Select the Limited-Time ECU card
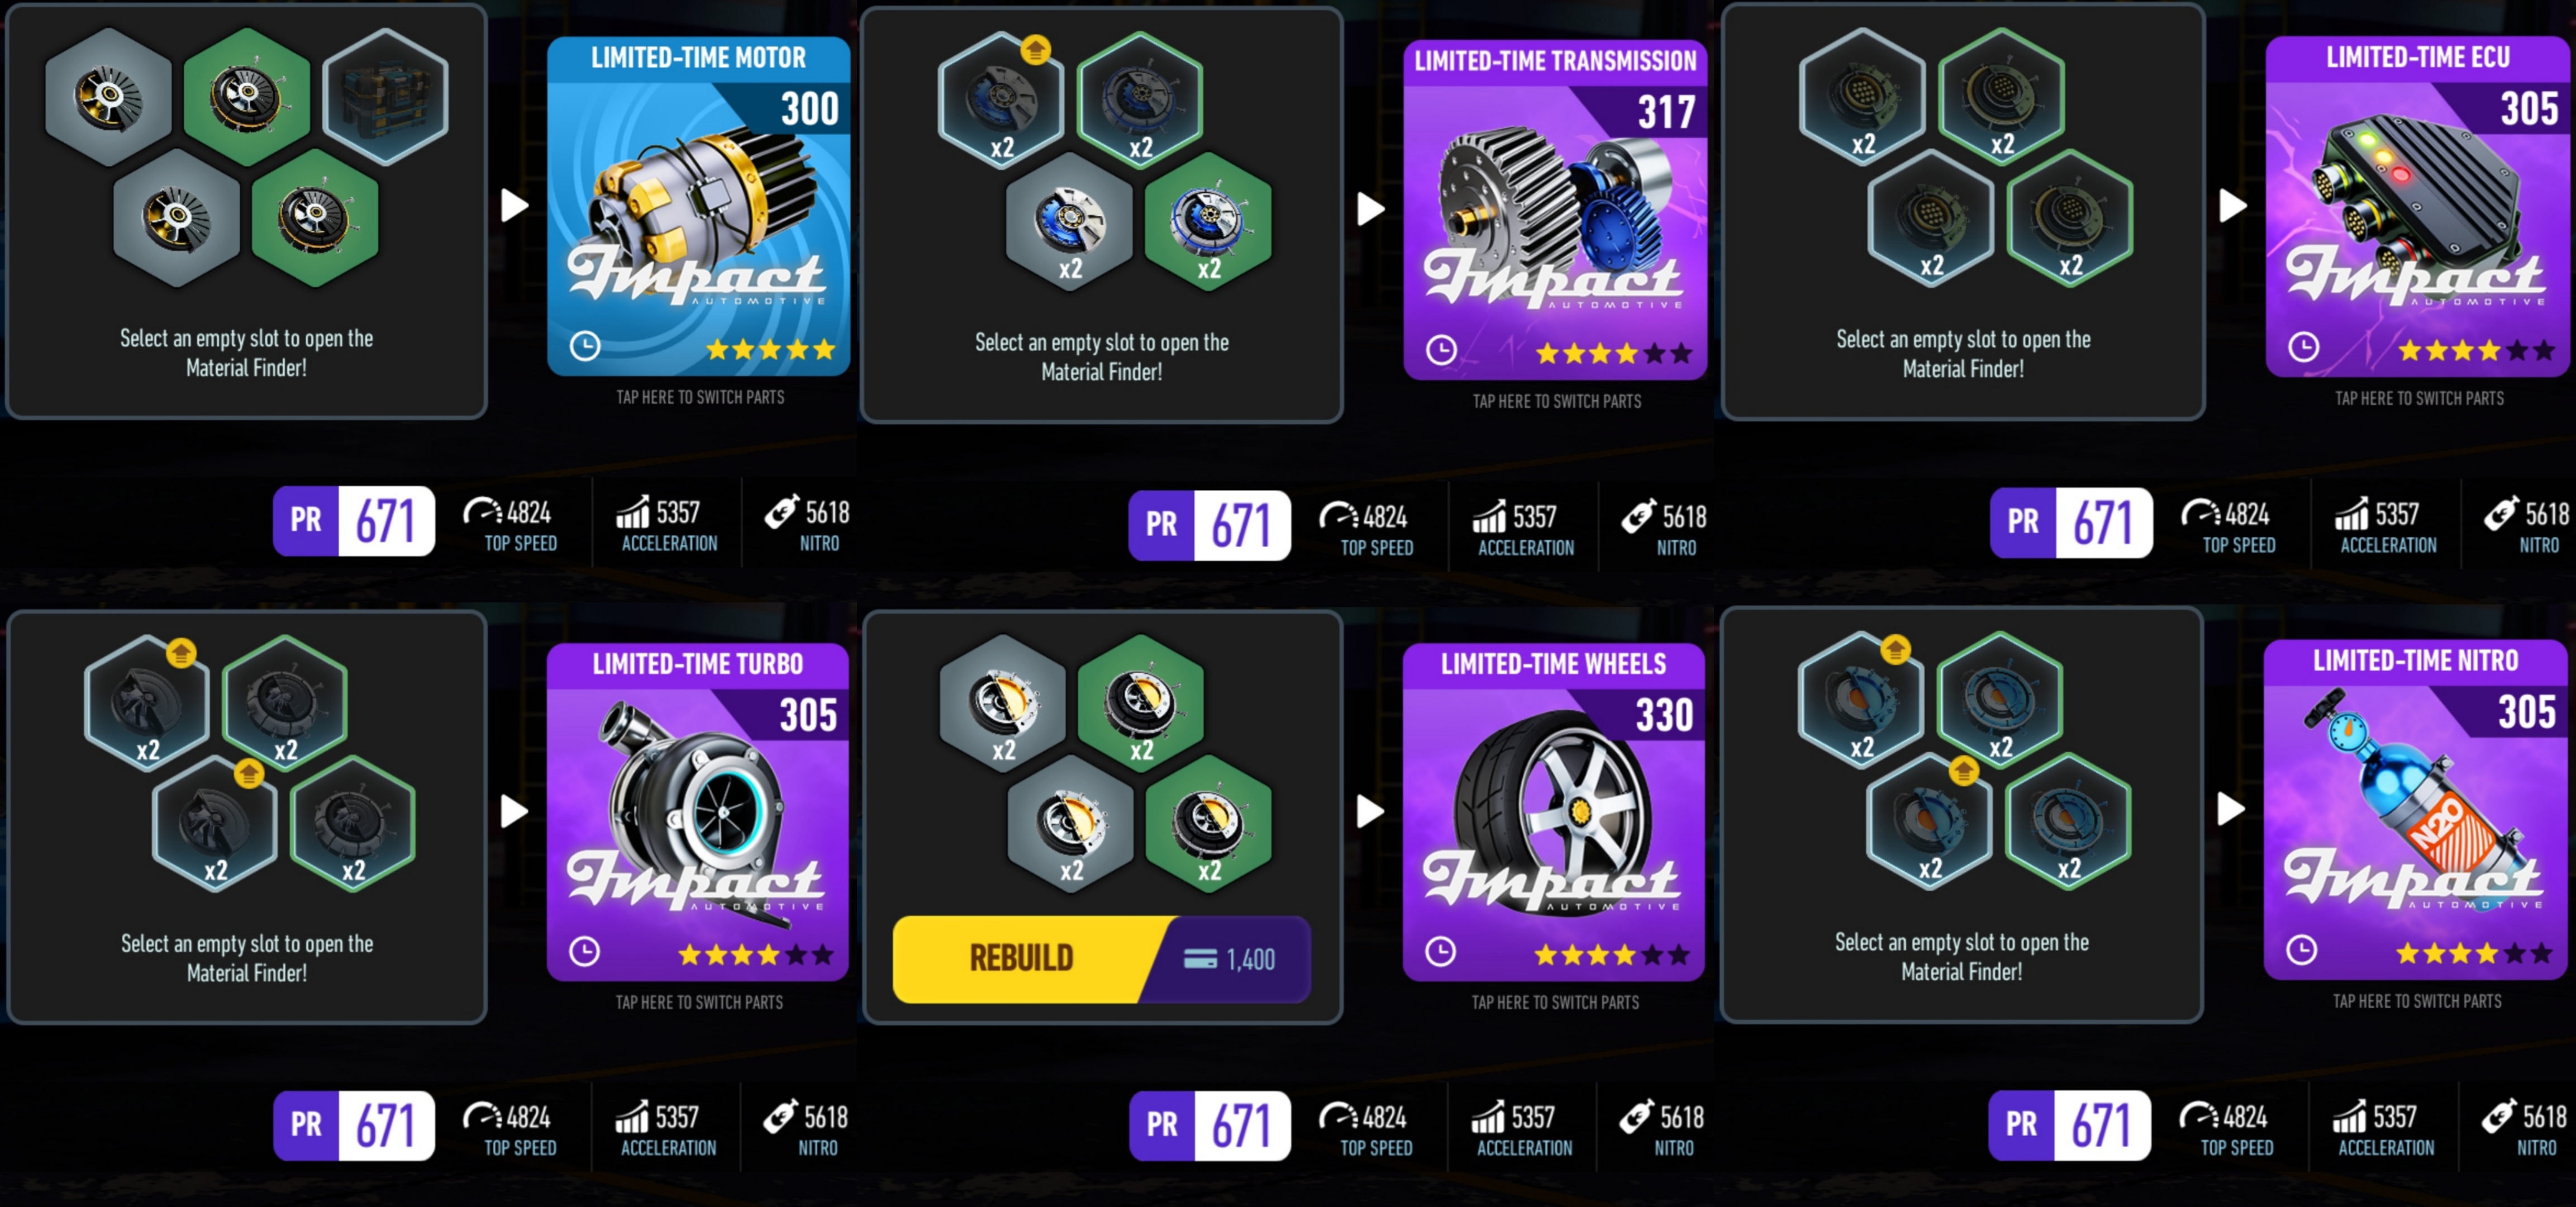This screenshot has width=2576, height=1207. [2417, 207]
